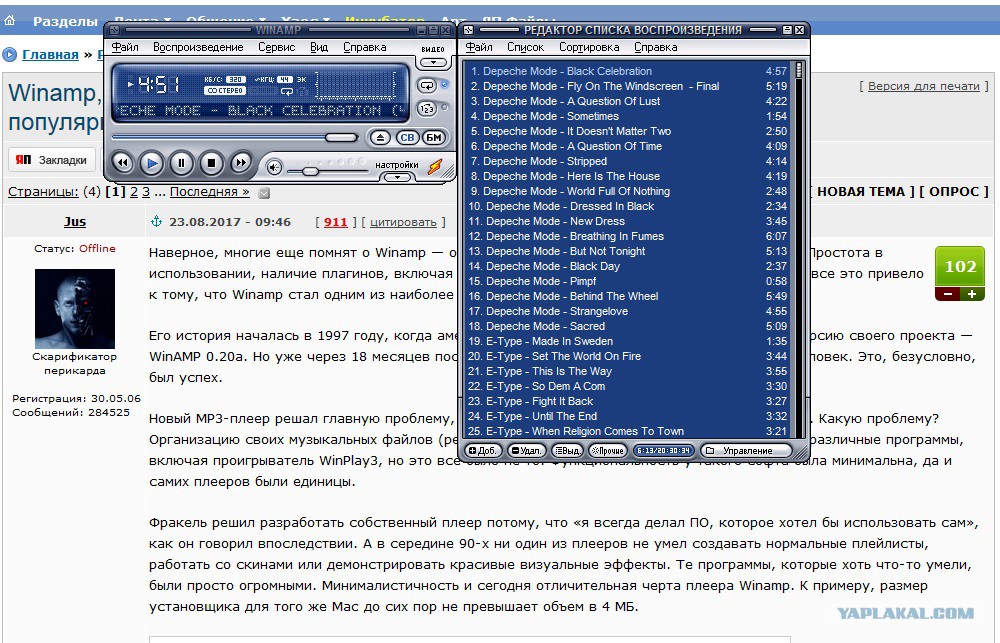The width and height of the screenshot is (1000, 643).
Task: Click the ОПРОС link
Action: click(x=954, y=191)
